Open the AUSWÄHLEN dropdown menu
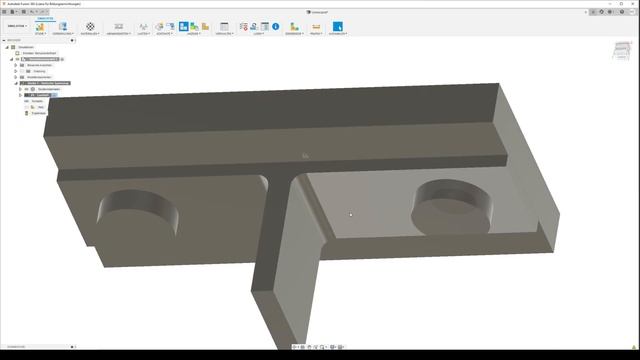Screen dimensions: 640x360 pos(338,33)
